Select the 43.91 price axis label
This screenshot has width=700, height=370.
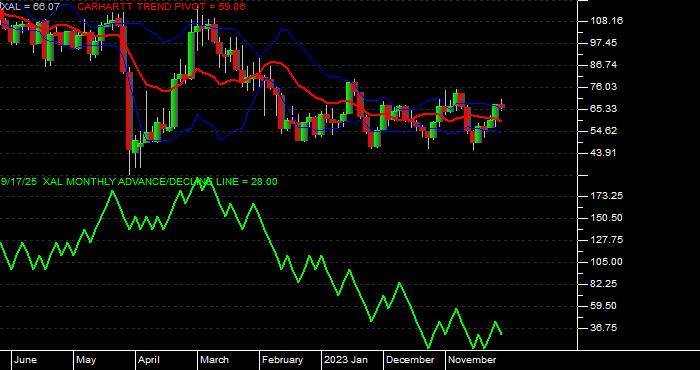click(603, 153)
